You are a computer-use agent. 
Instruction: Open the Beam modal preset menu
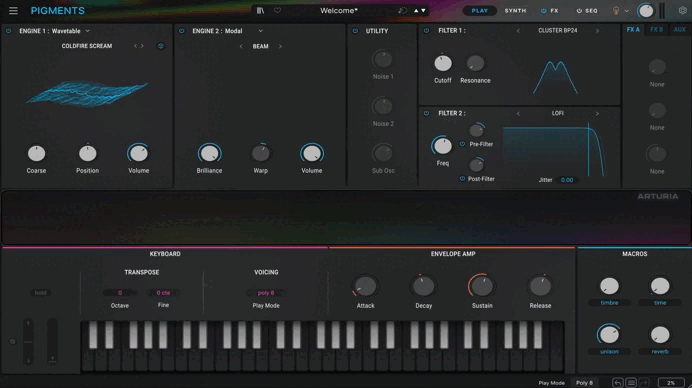pyautogui.click(x=260, y=46)
